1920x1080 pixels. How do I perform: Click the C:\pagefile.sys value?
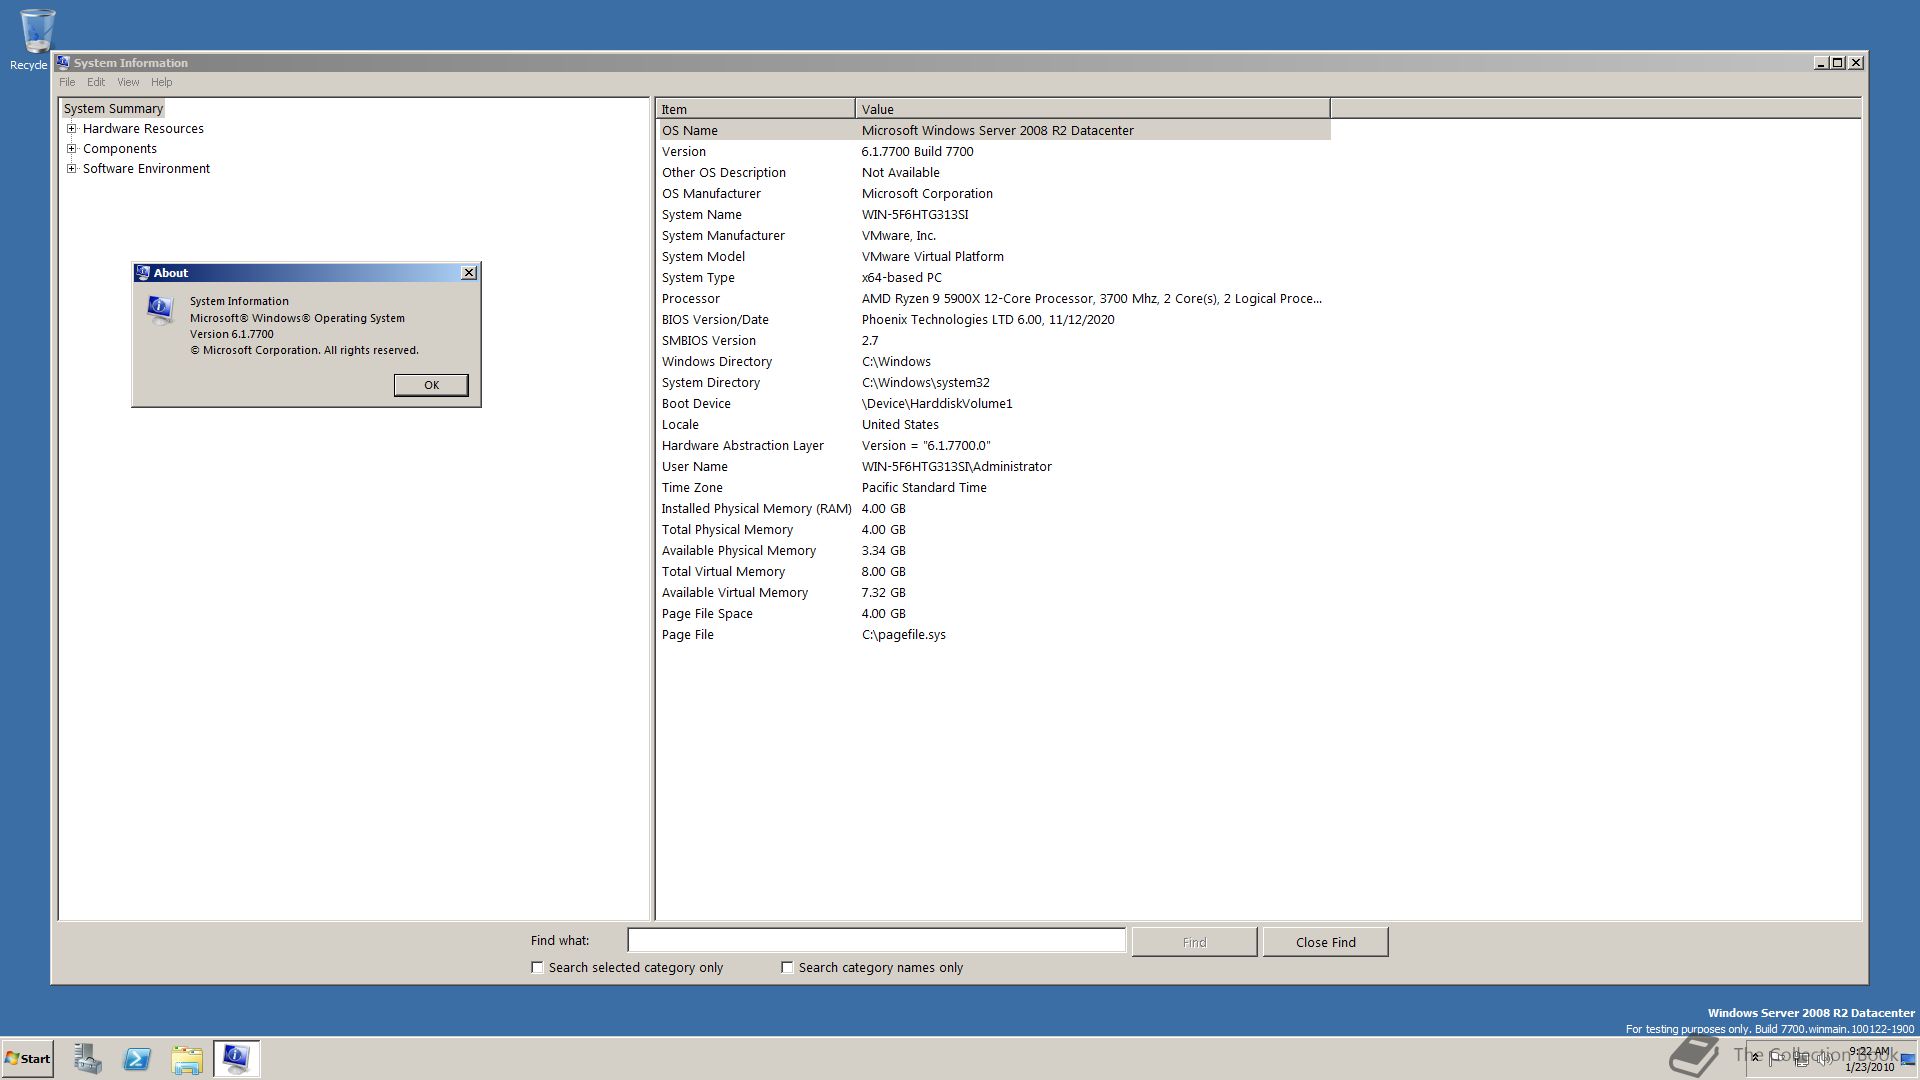click(904, 634)
